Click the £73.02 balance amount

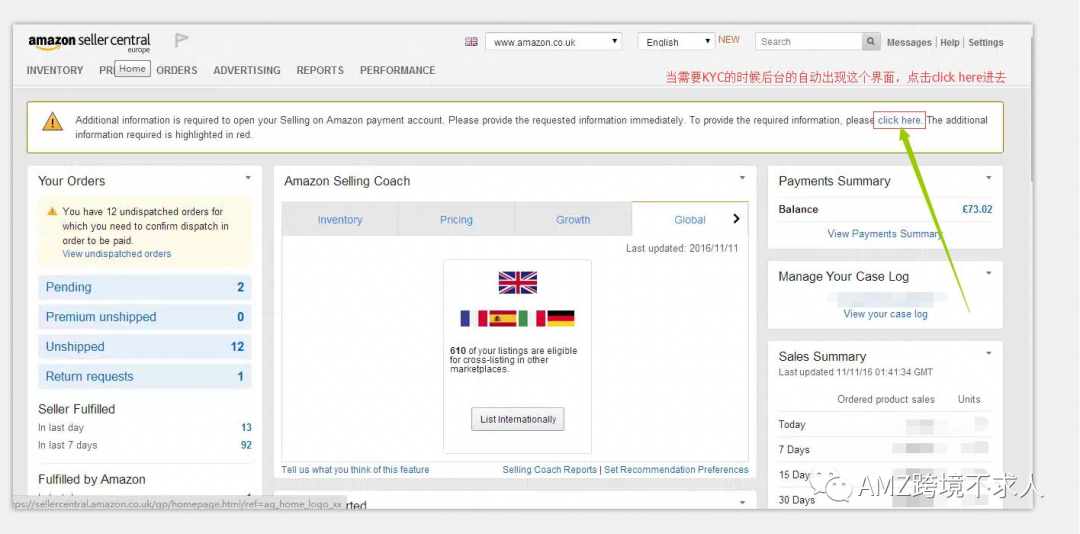point(977,209)
